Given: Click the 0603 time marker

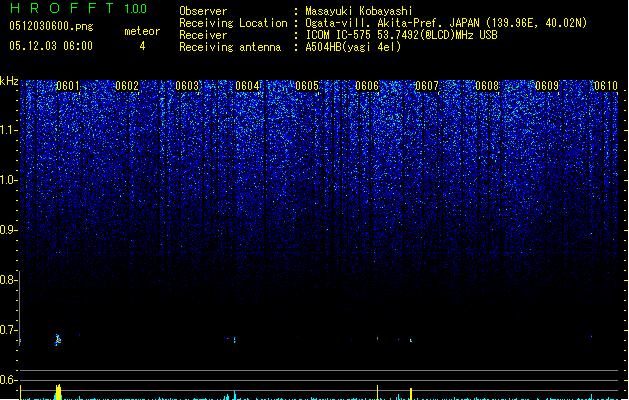Looking at the screenshot, I should pos(187,86).
